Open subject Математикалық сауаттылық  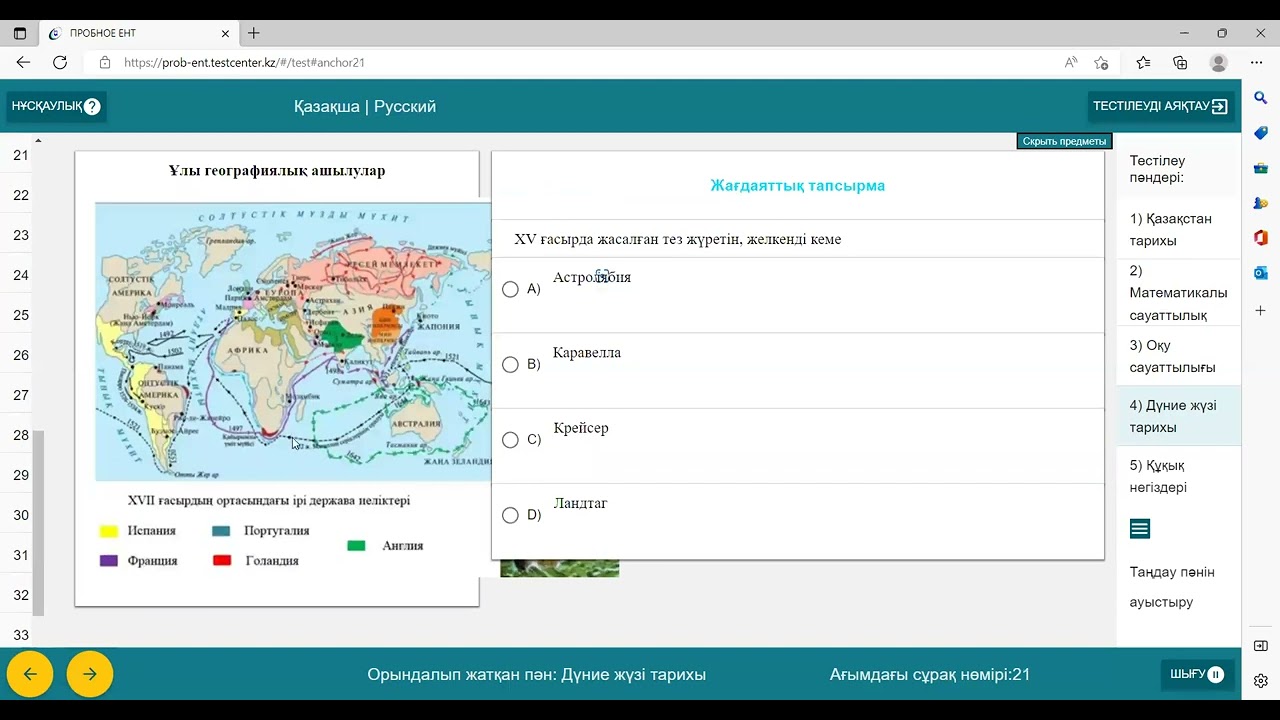pos(1178,293)
